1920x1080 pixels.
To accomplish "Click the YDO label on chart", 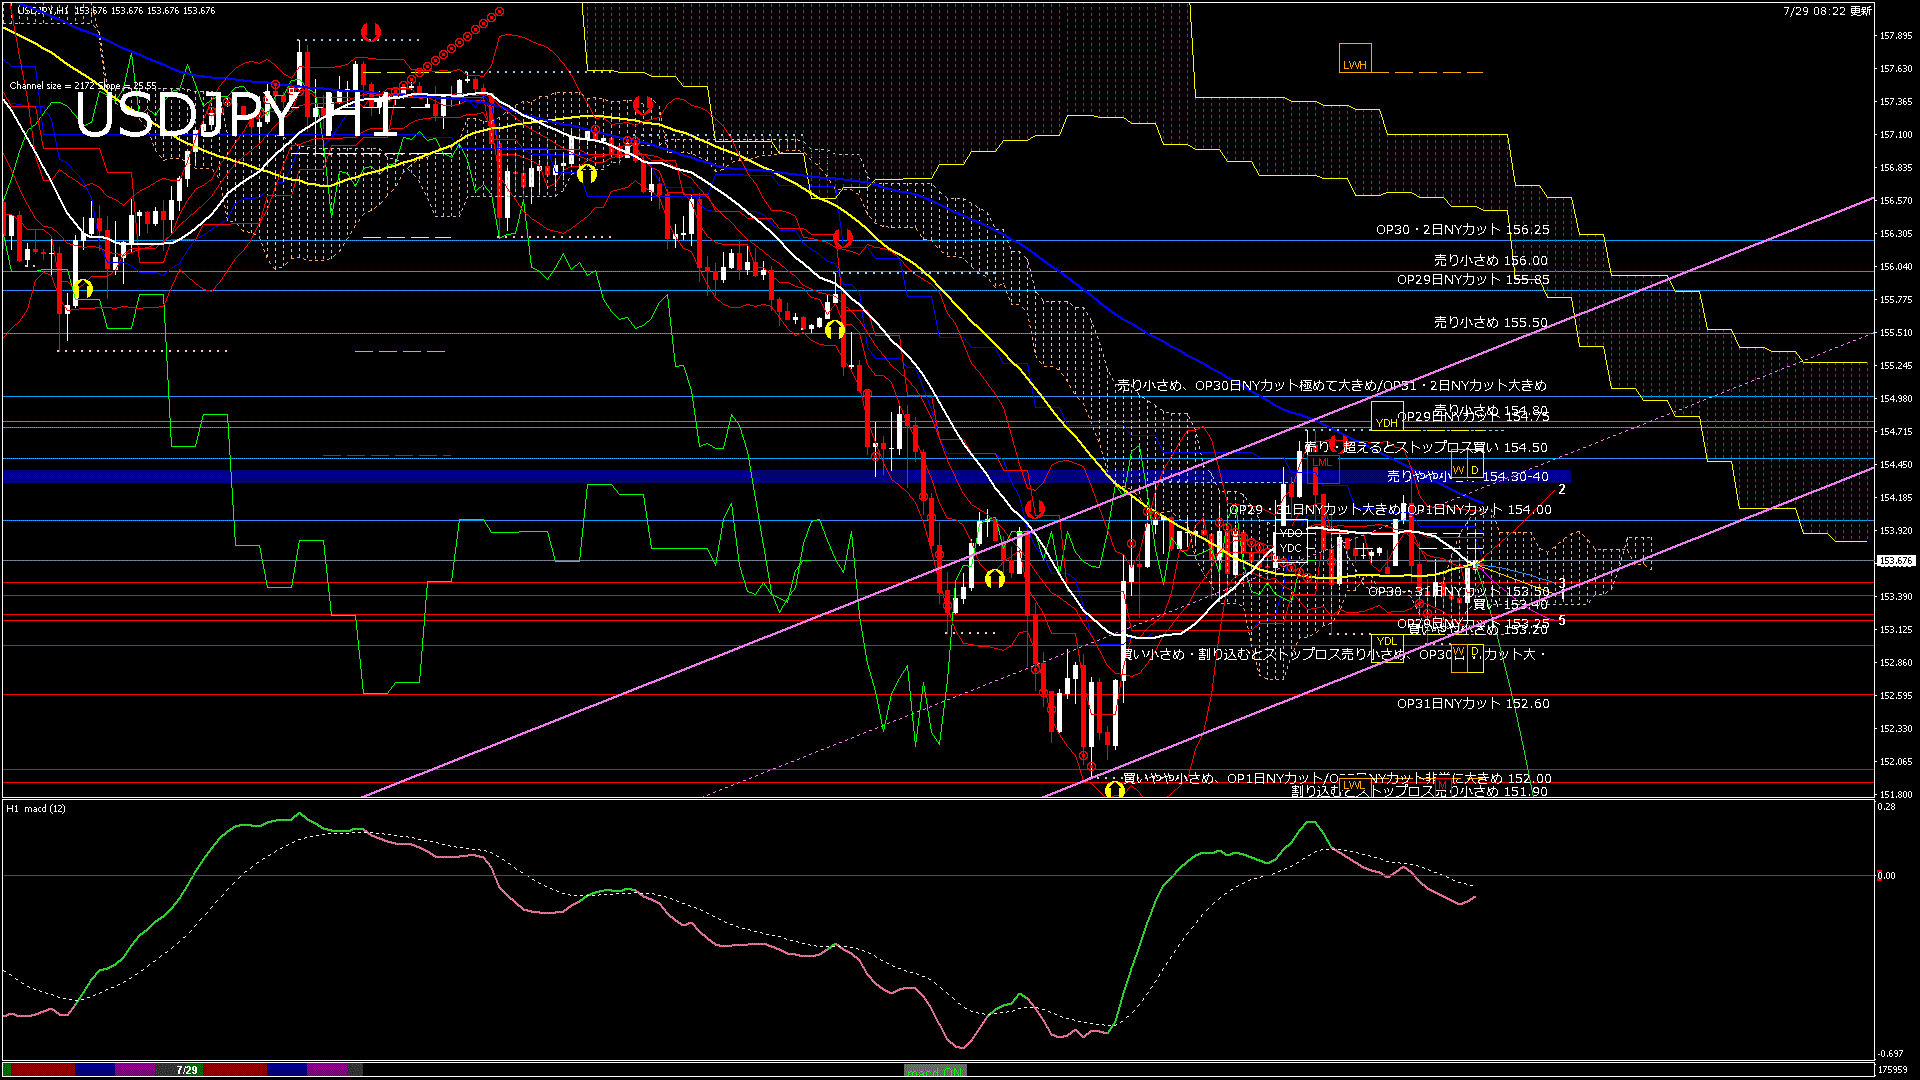I will click(x=1291, y=533).
